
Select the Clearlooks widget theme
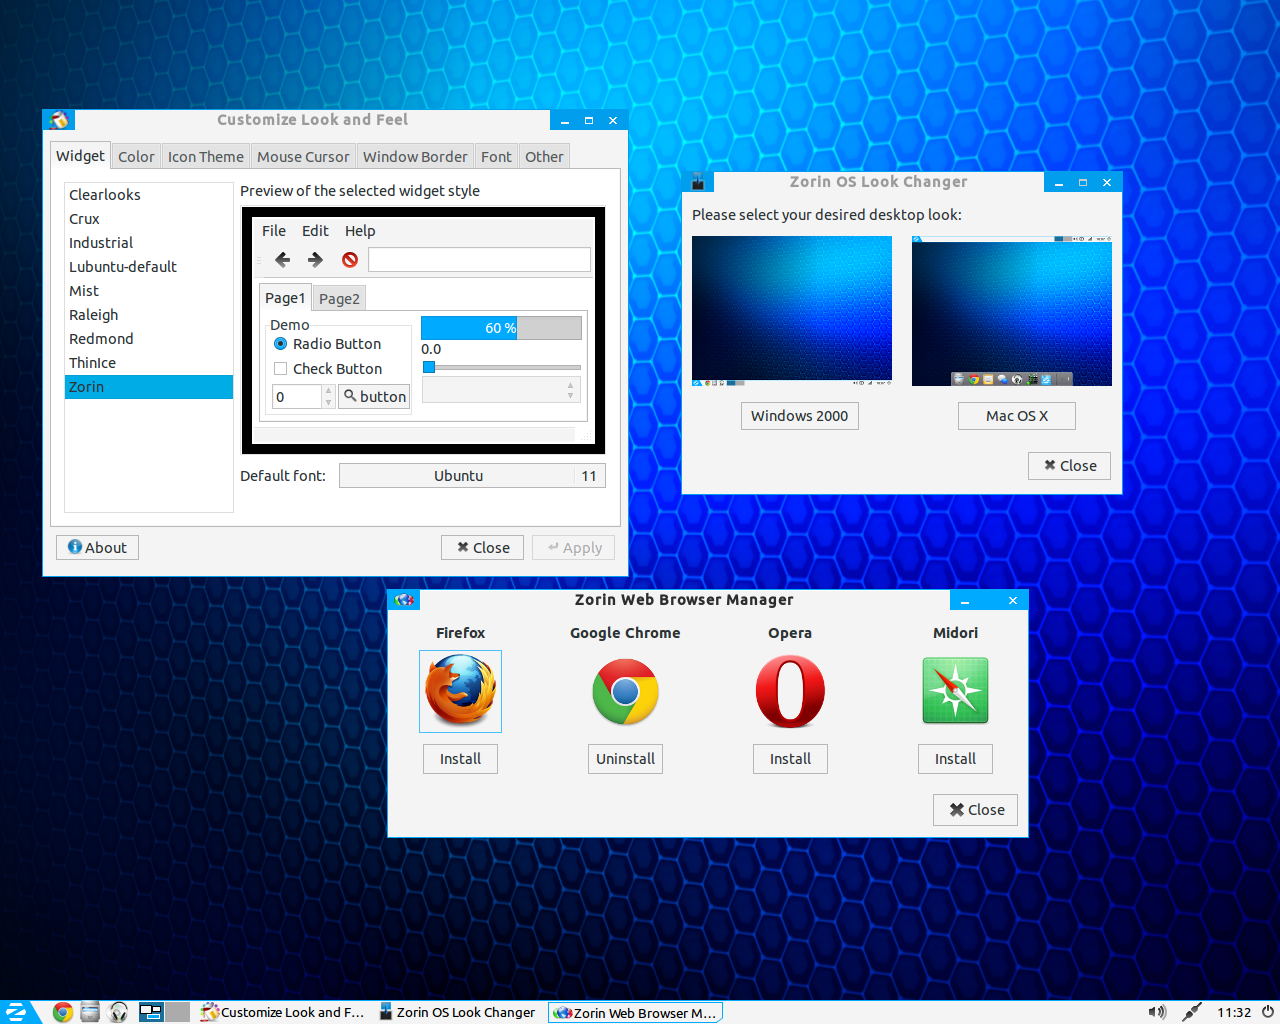(x=149, y=195)
